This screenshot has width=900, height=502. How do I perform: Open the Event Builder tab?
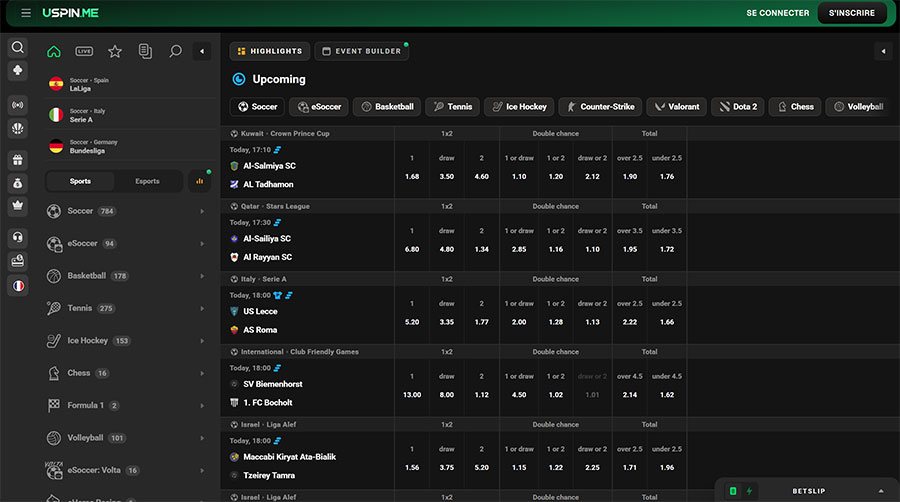click(361, 51)
